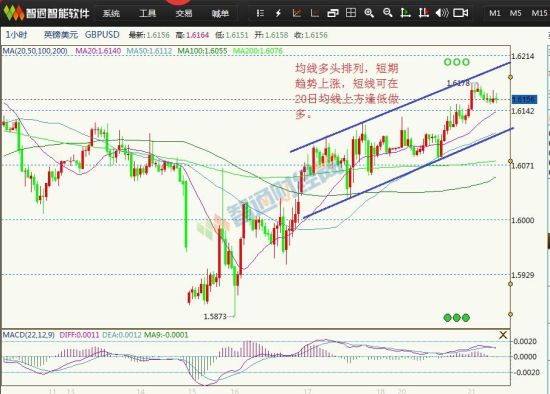Click the 1.6142 price axis value
The image size is (550, 394).
(x=523, y=111)
